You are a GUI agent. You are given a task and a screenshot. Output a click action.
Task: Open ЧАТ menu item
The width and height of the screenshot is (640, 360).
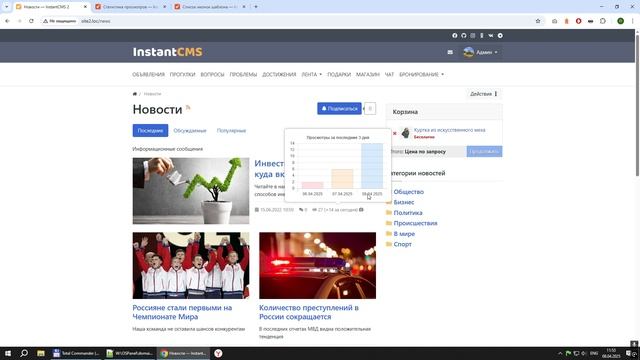389,74
